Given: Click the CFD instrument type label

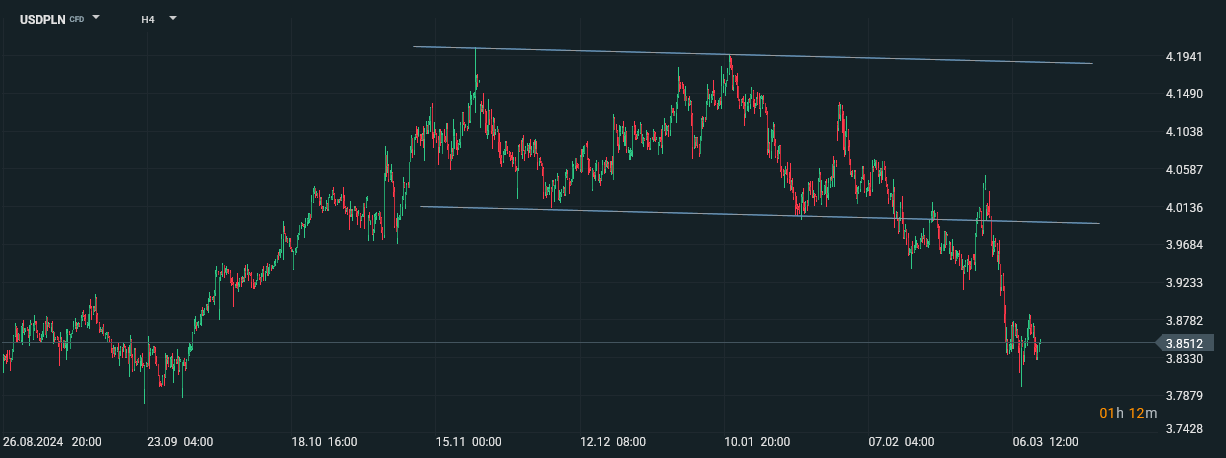Looking at the screenshot, I should tap(77, 20).
